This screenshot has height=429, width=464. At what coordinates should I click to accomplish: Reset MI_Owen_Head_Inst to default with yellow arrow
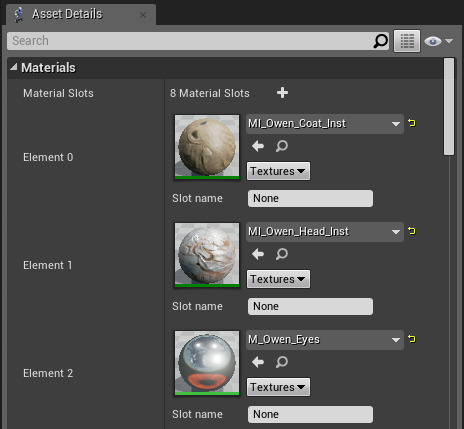tap(412, 231)
